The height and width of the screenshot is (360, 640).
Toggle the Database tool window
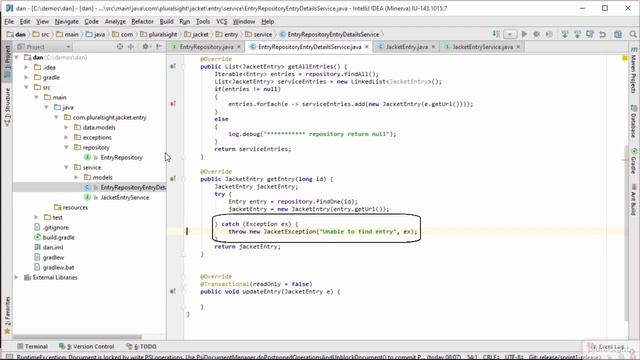tap(633, 121)
